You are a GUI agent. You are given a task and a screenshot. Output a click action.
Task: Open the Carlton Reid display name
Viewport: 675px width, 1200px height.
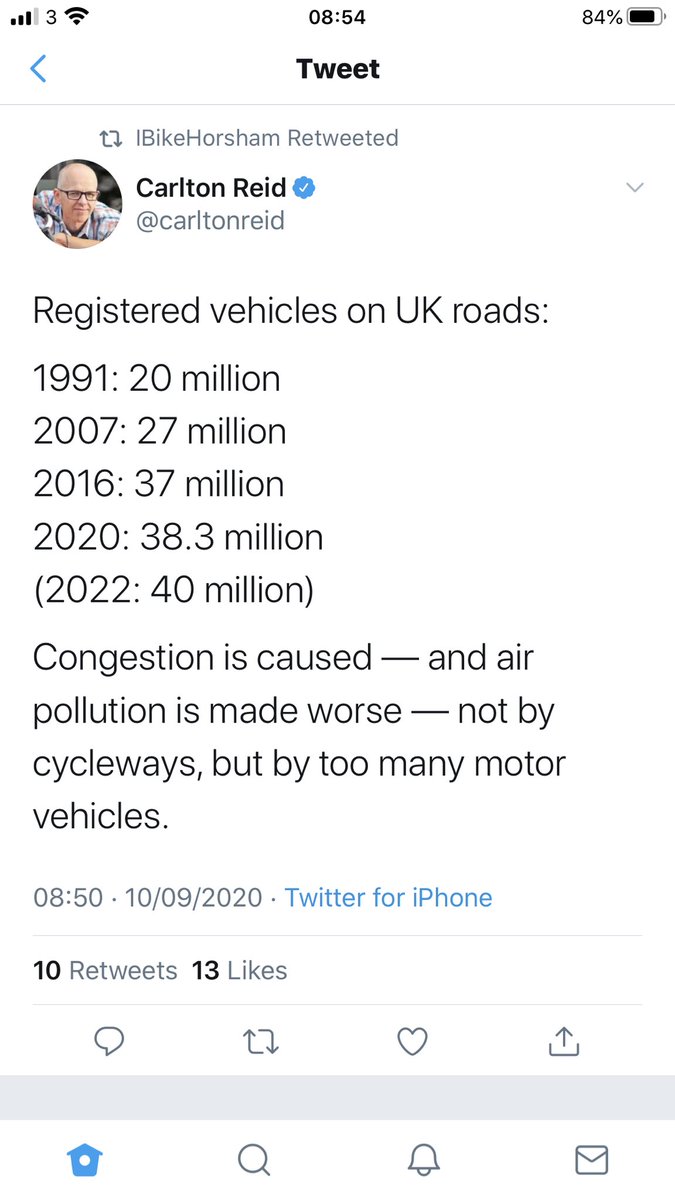[211, 187]
